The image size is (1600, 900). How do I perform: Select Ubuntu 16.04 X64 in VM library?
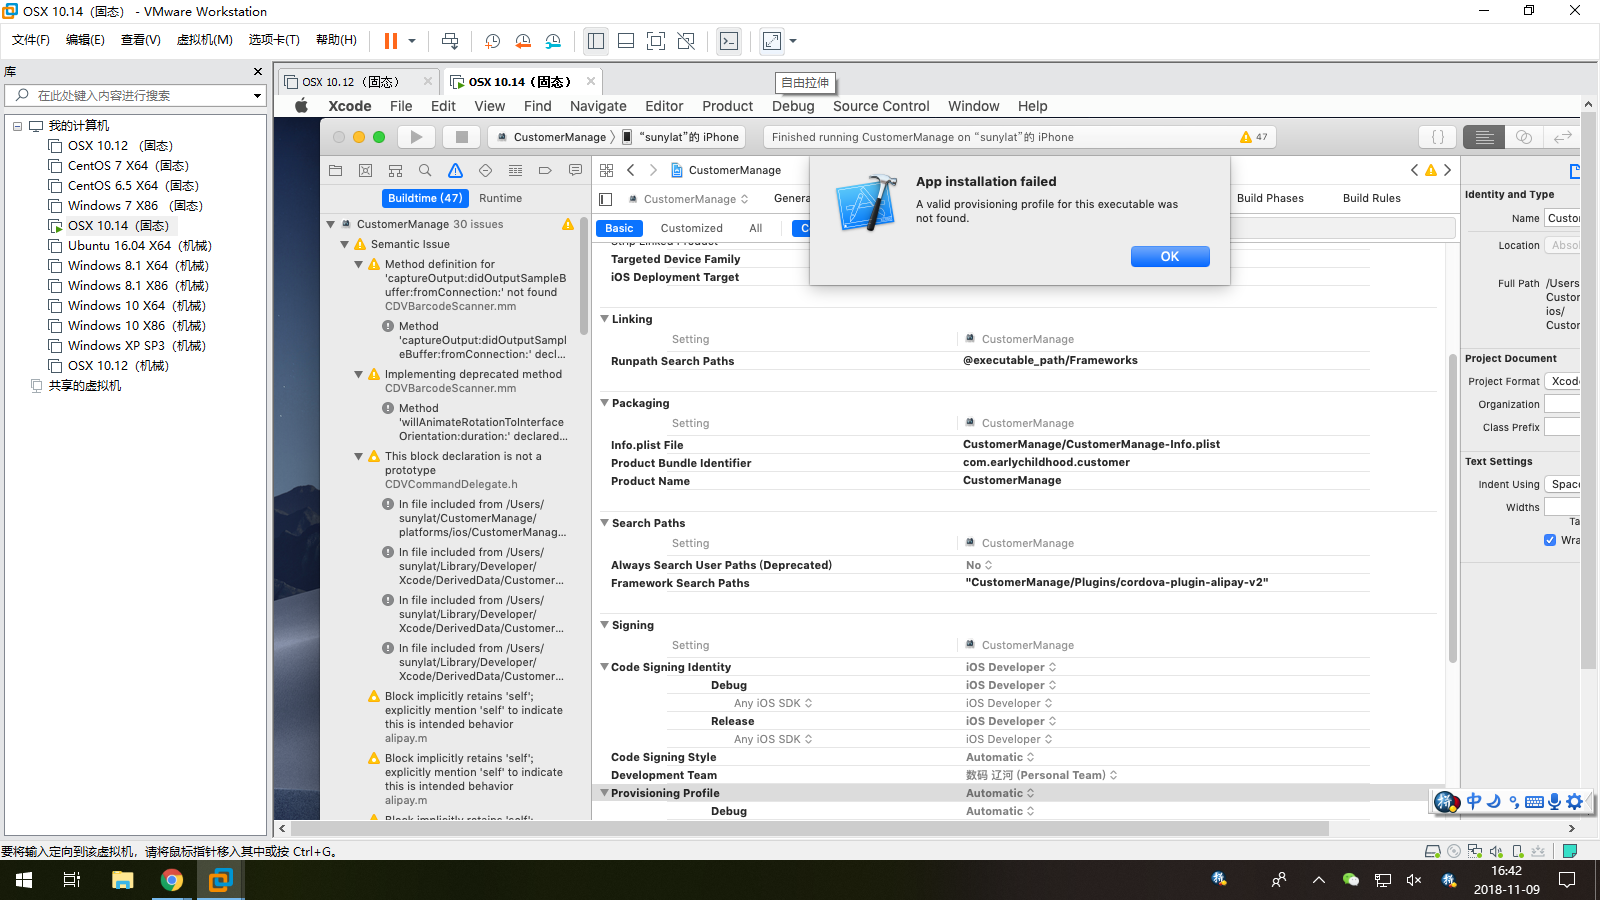140,246
